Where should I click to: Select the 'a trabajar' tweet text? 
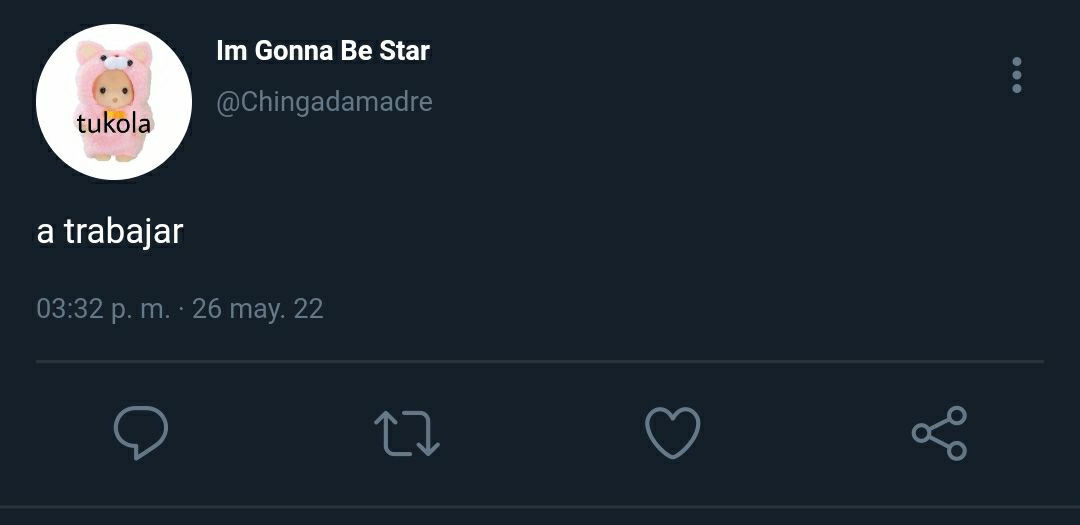pyautogui.click(x=110, y=231)
